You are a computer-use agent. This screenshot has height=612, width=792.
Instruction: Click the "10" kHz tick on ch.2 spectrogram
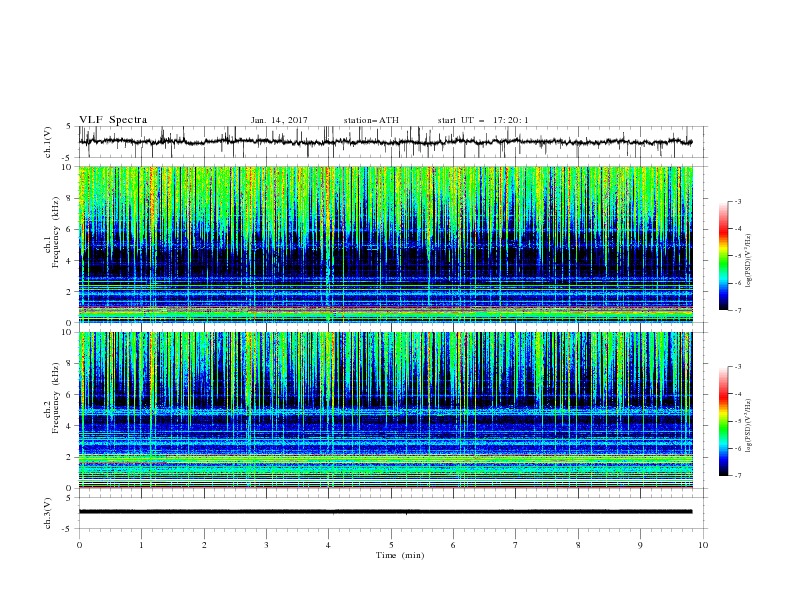(69, 332)
